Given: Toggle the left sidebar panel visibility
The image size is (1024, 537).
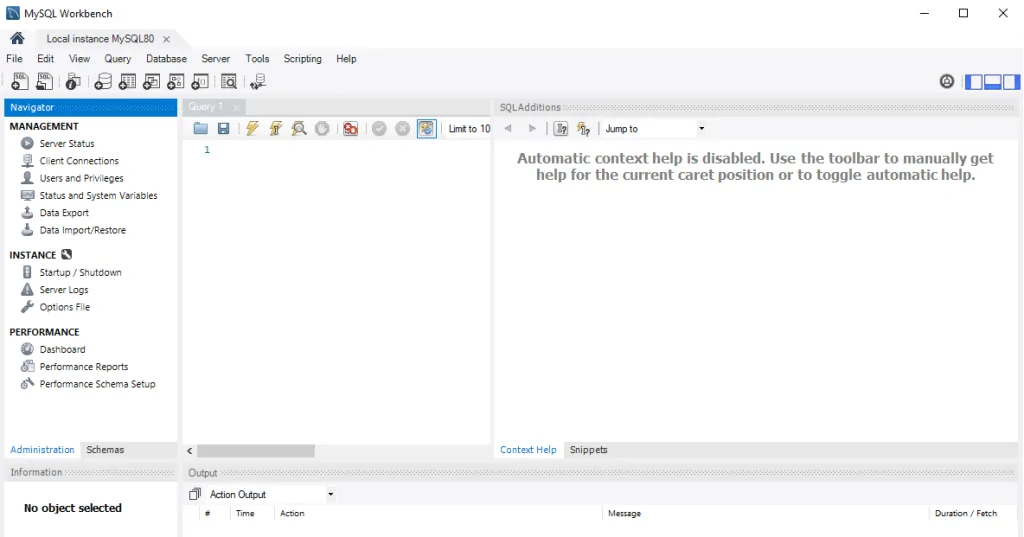Looking at the screenshot, I should coord(974,82).
